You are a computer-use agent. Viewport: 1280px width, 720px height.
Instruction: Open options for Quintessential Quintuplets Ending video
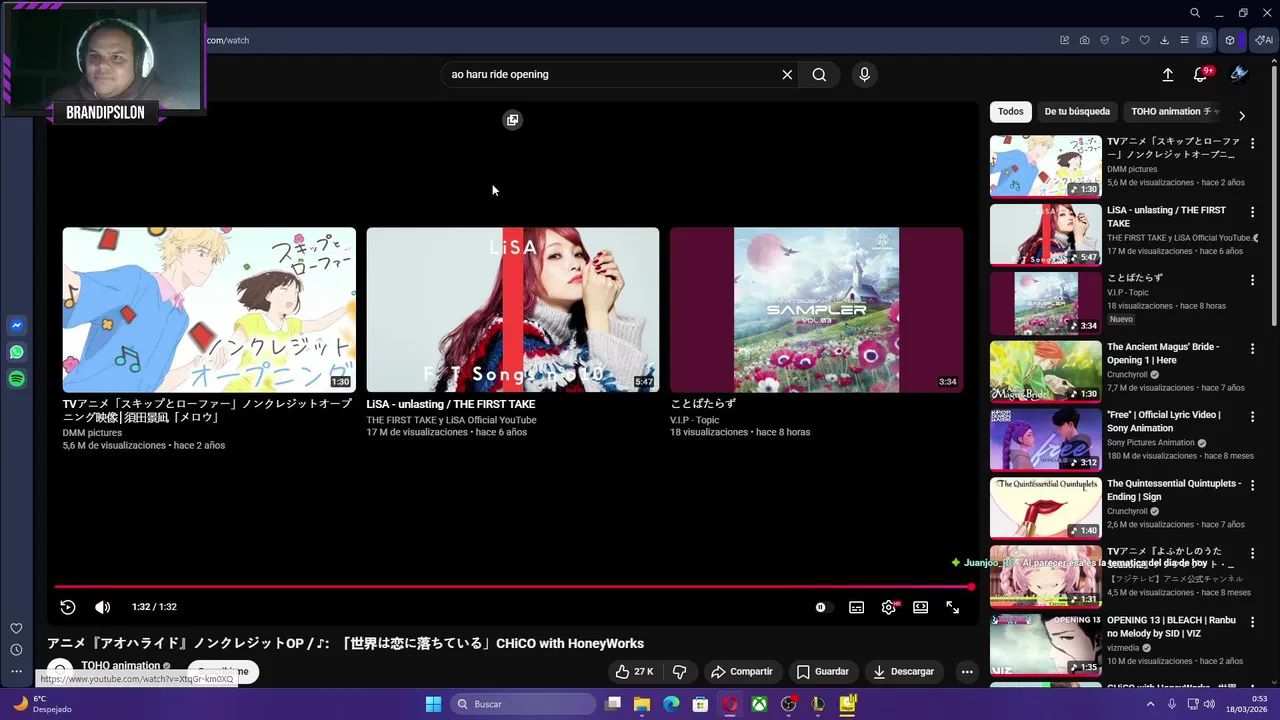1252,485
